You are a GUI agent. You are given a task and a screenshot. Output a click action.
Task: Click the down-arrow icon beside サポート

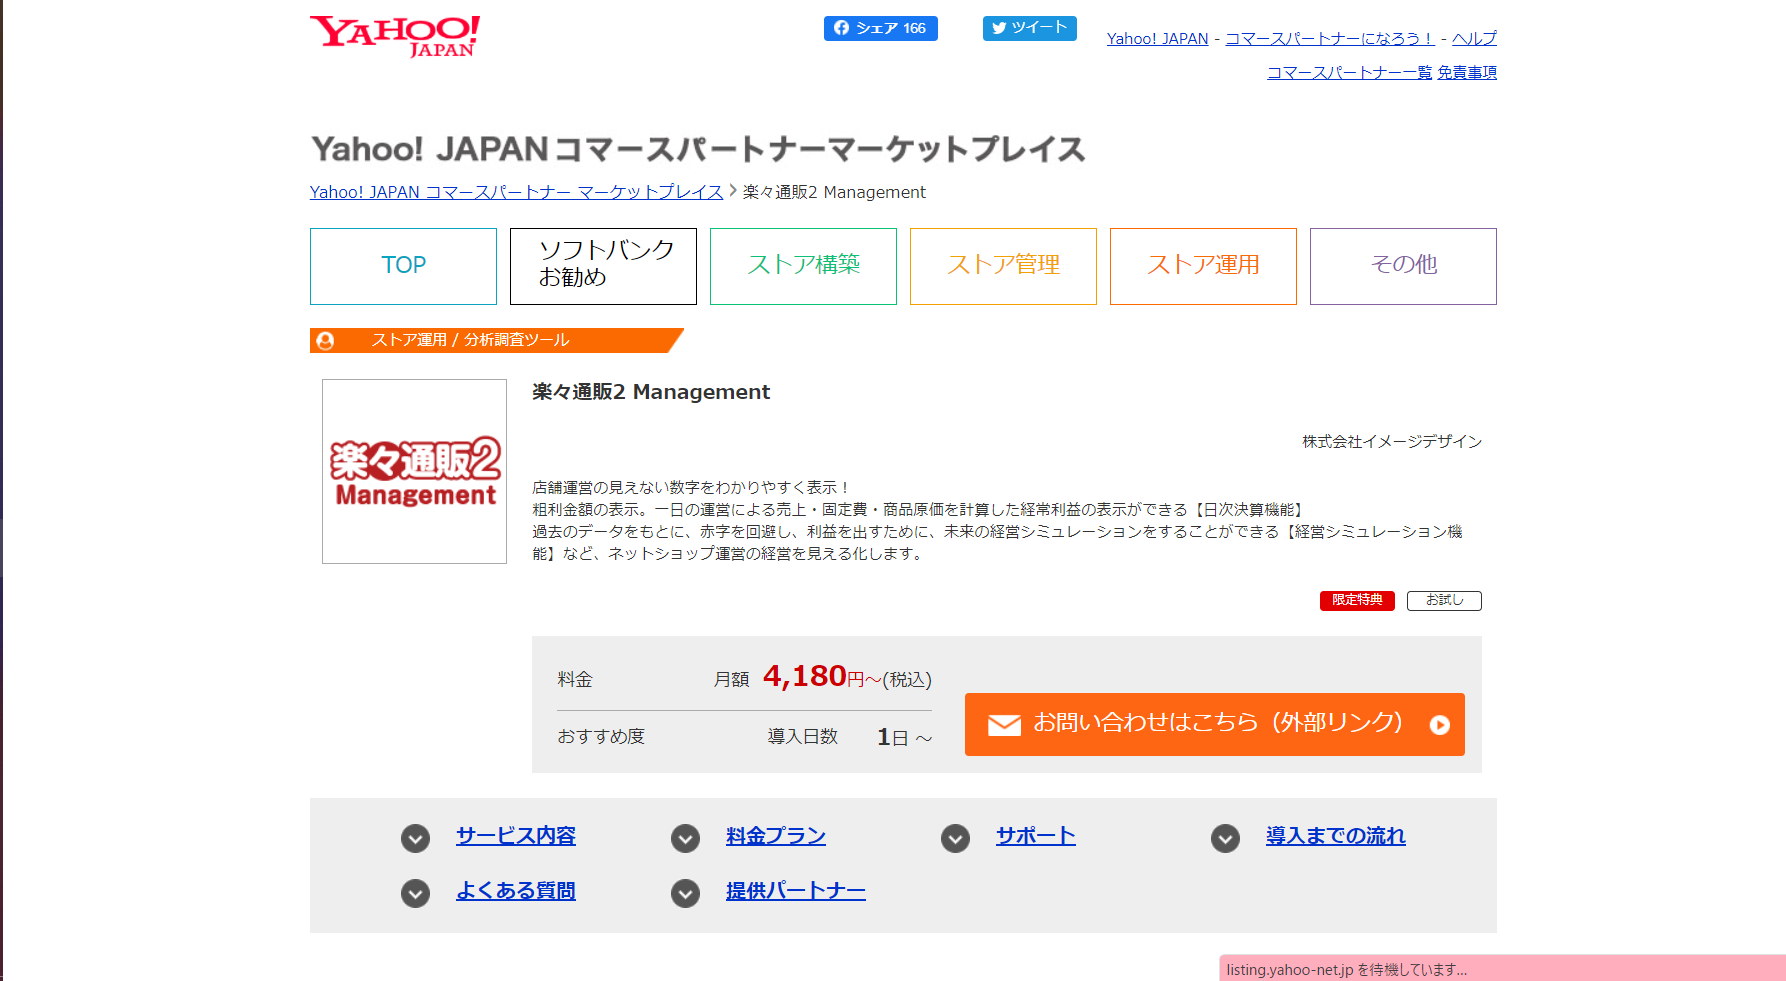(x=955, y=838)
